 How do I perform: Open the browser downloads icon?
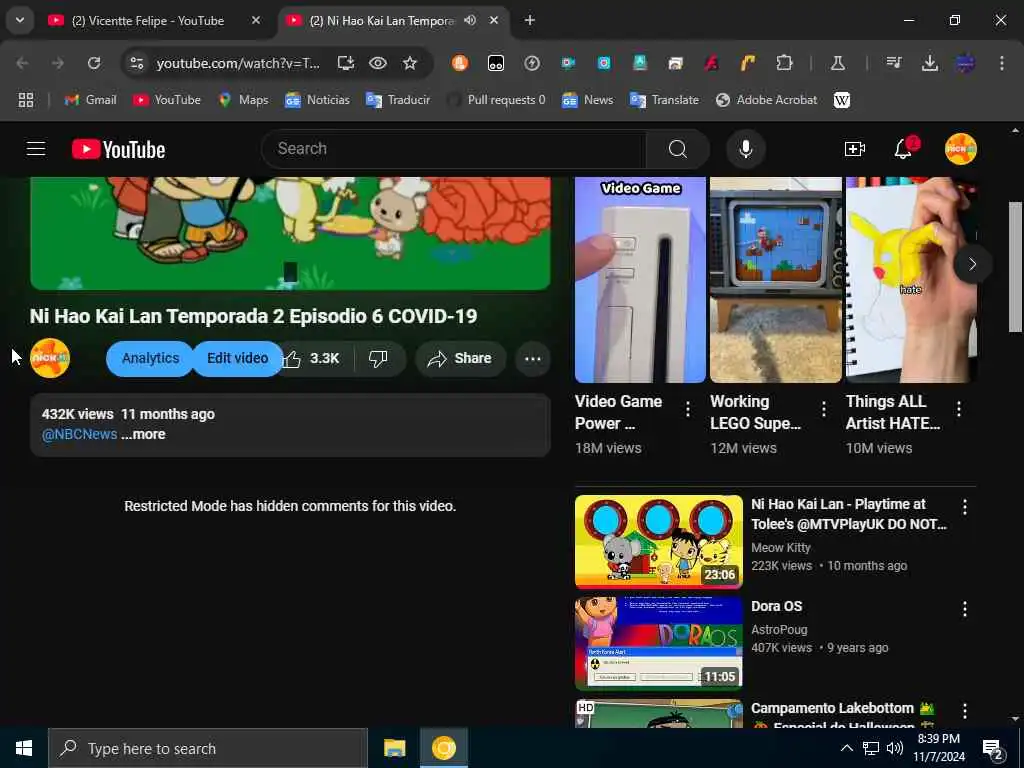point(930,63)
